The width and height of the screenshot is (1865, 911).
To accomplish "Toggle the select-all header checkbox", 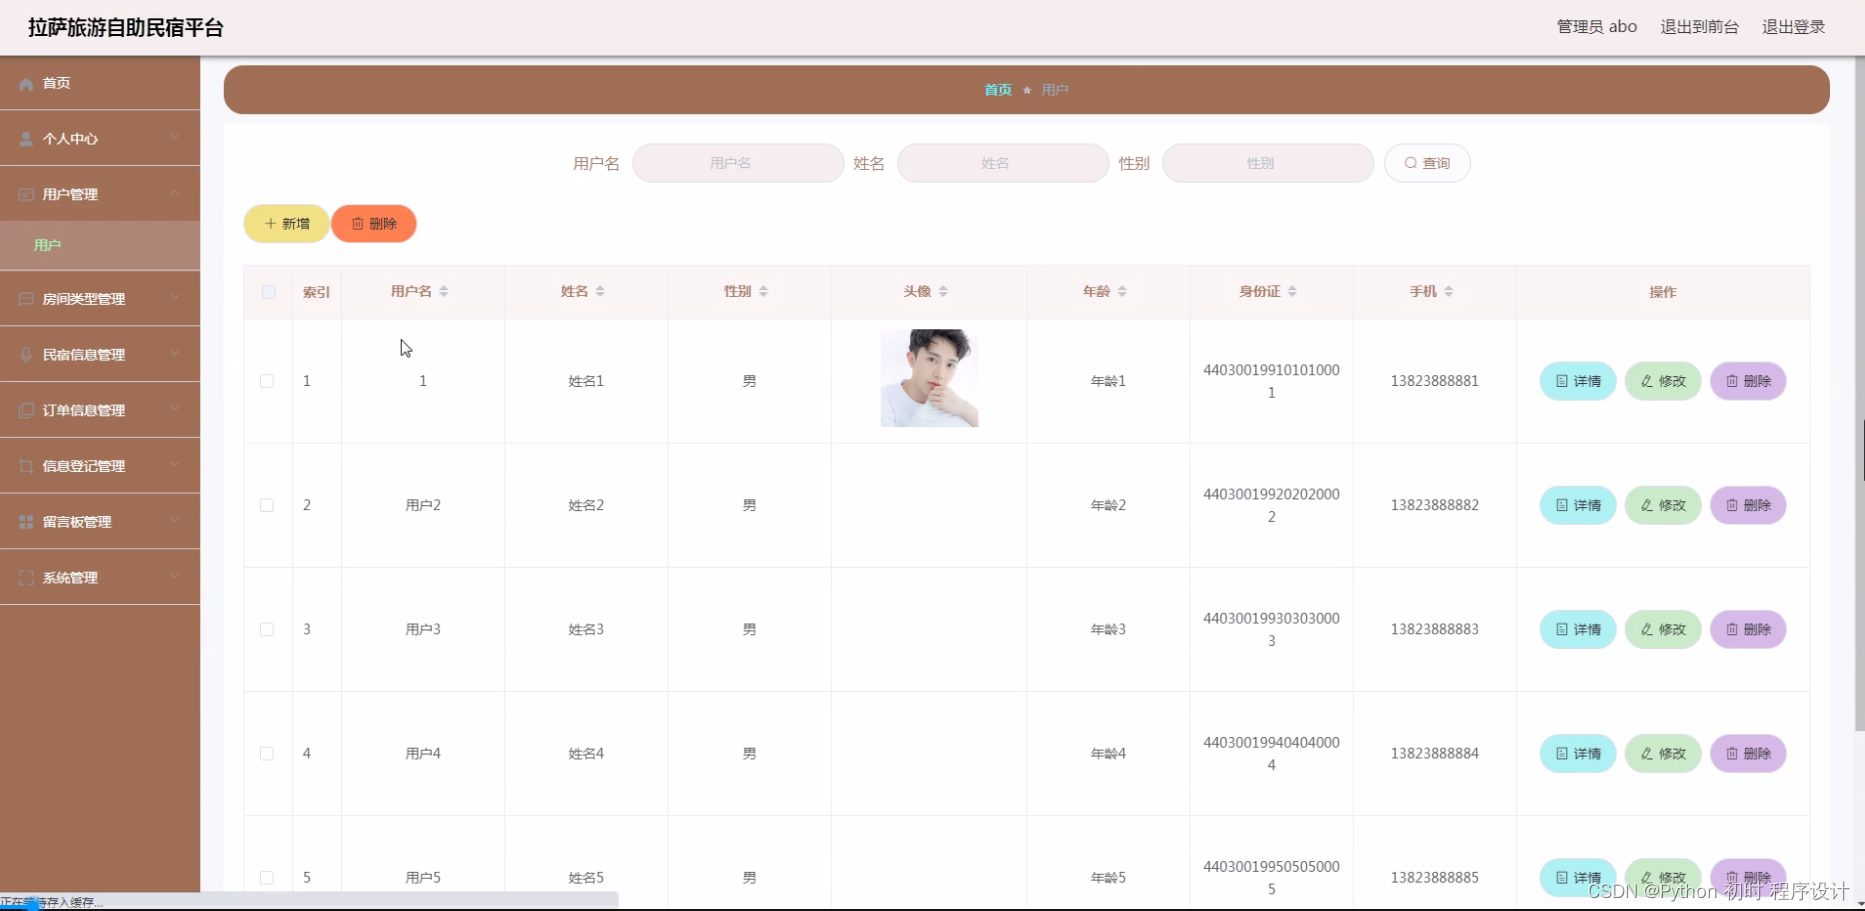I will pos(268,292).
